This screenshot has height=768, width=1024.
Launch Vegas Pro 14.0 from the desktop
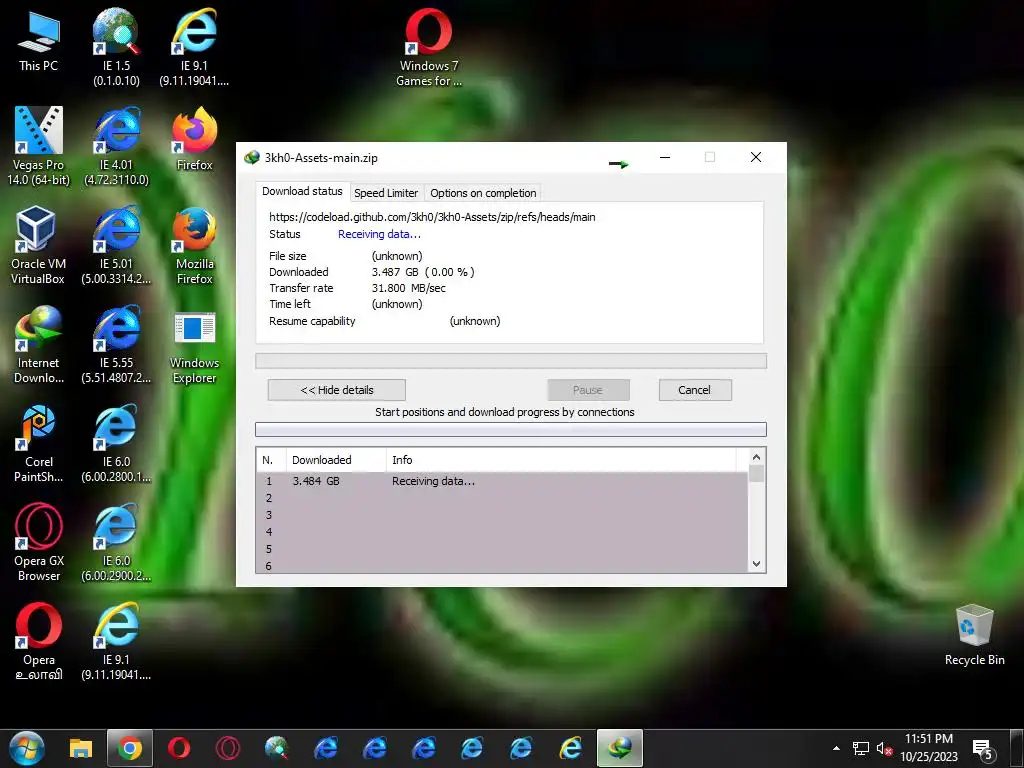(x=38, y=147)
